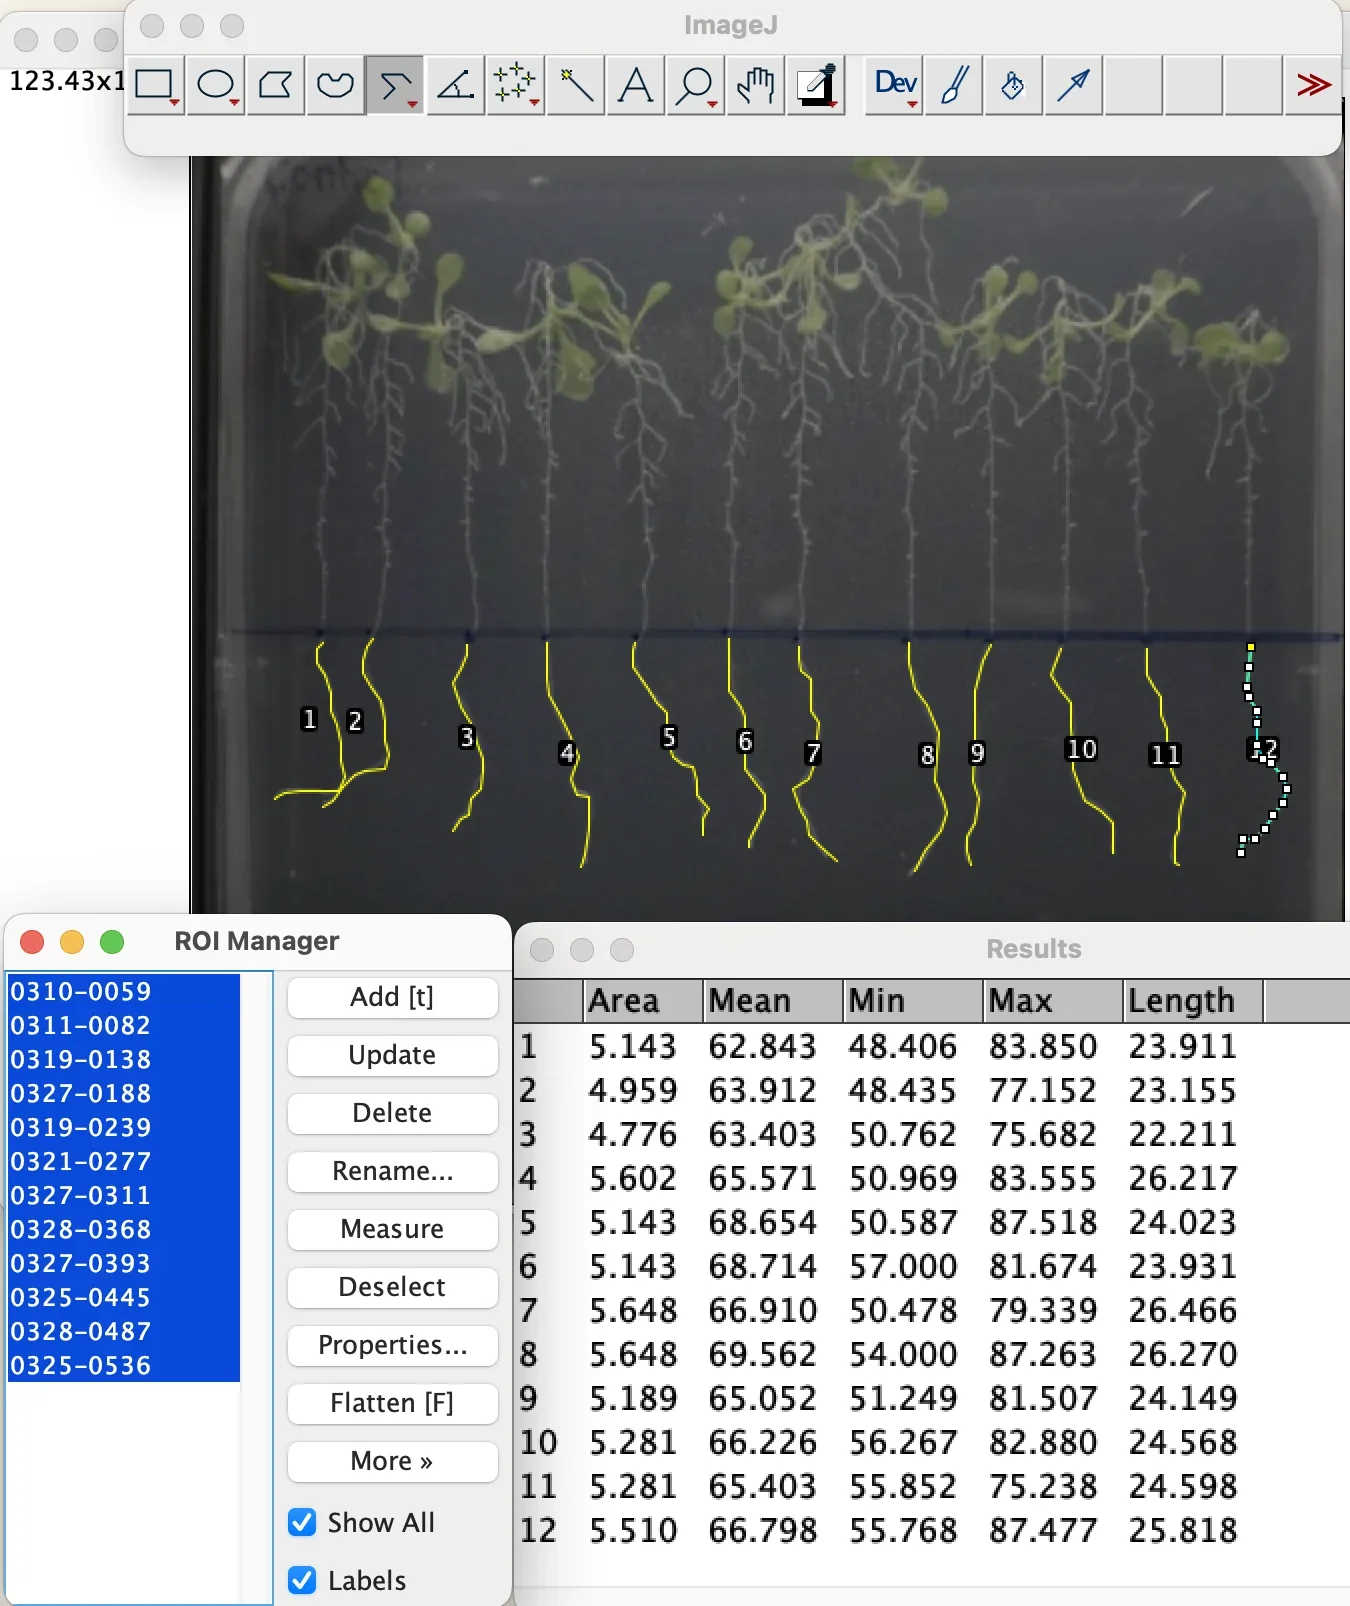Click the Rename... button

click(x=392, y=1171)
